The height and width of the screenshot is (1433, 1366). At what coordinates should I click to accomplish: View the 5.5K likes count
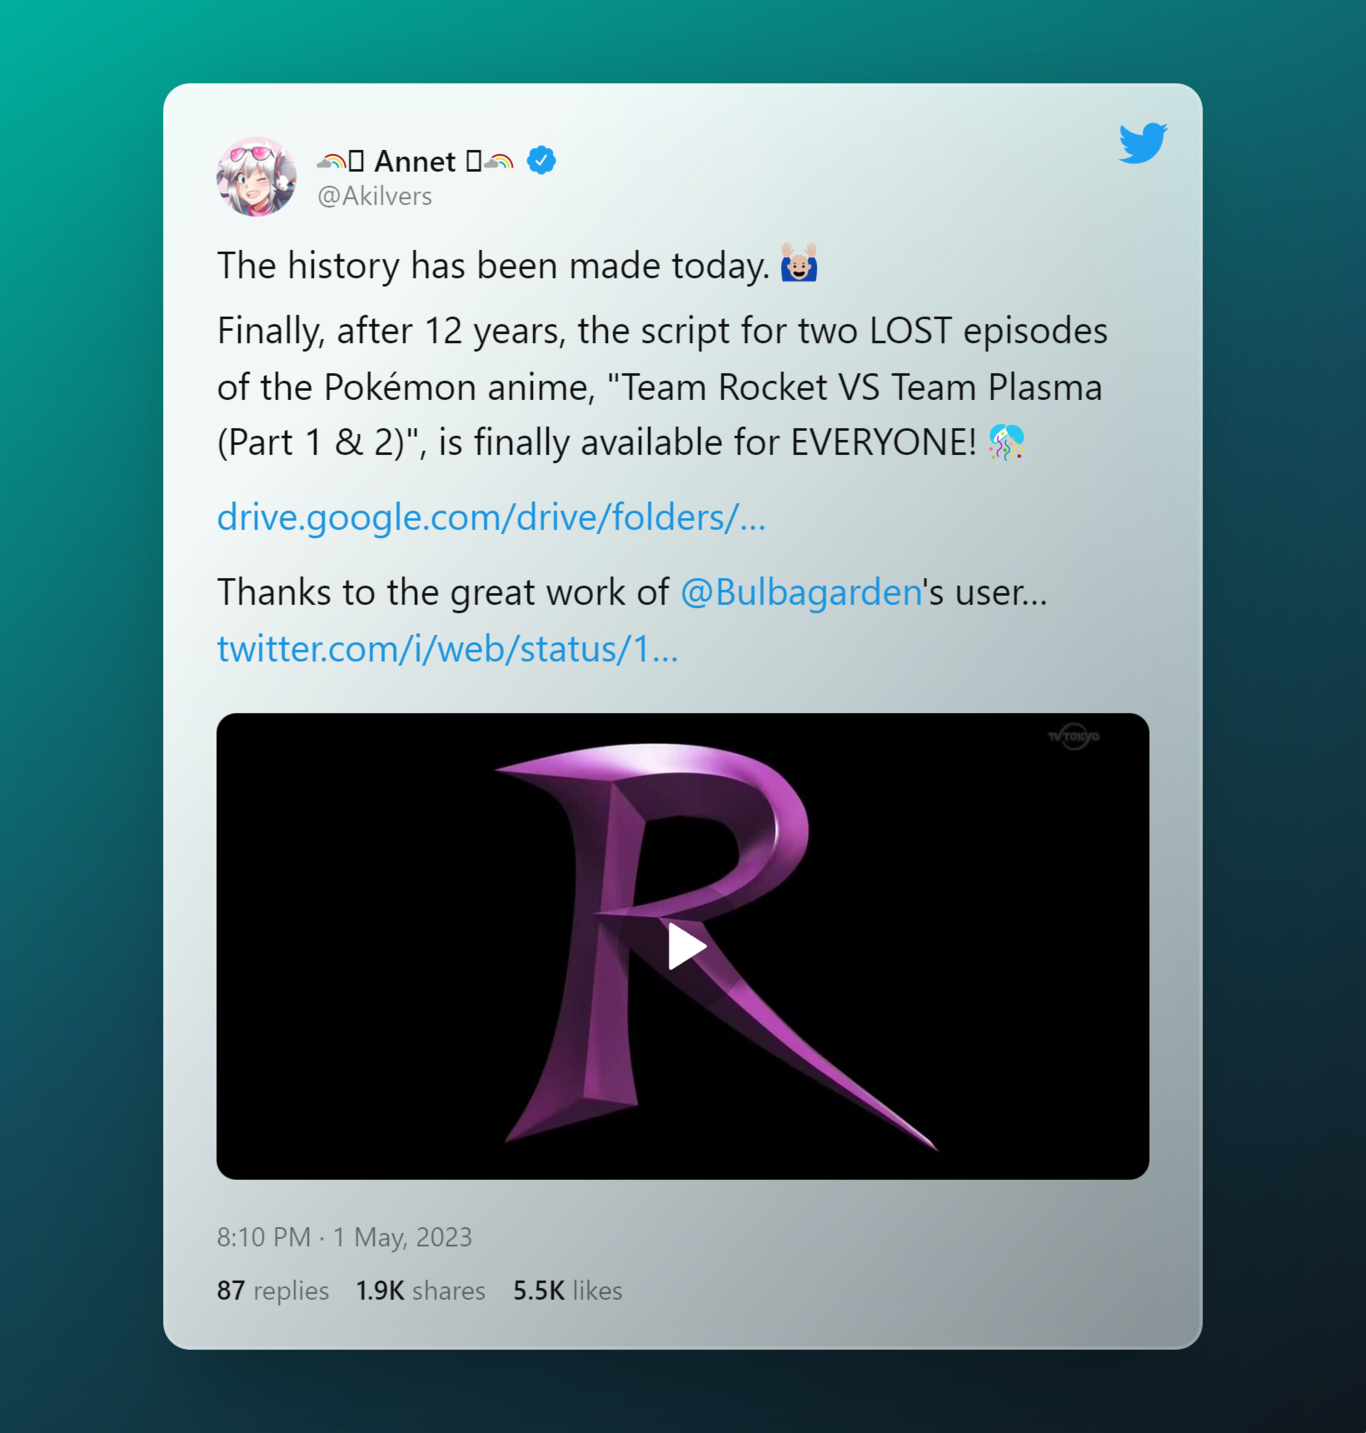[567, 1291]
